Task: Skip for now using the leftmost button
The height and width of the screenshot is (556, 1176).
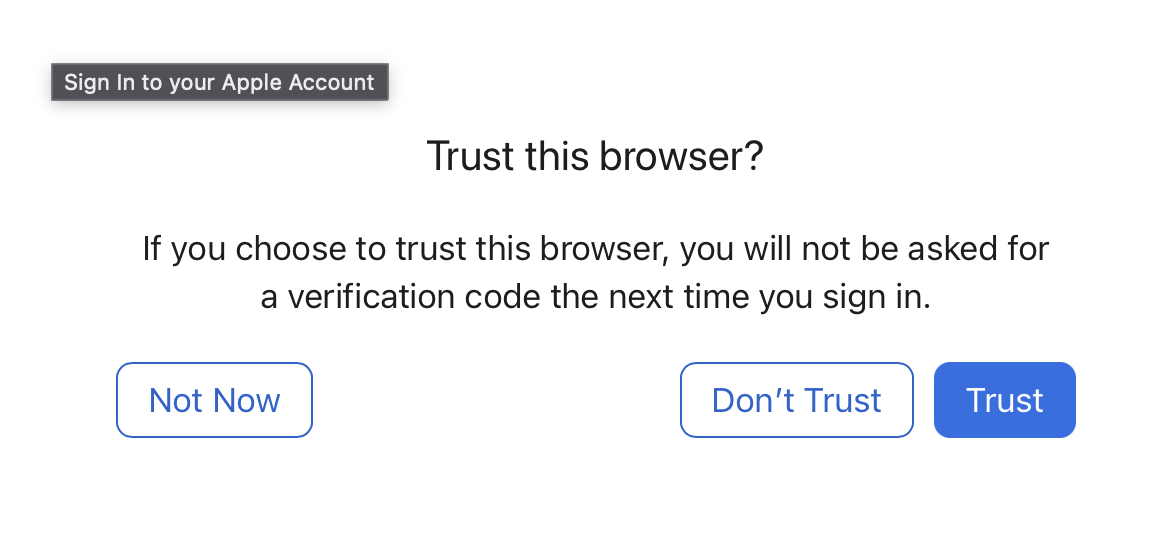Action: click(214, 400)
